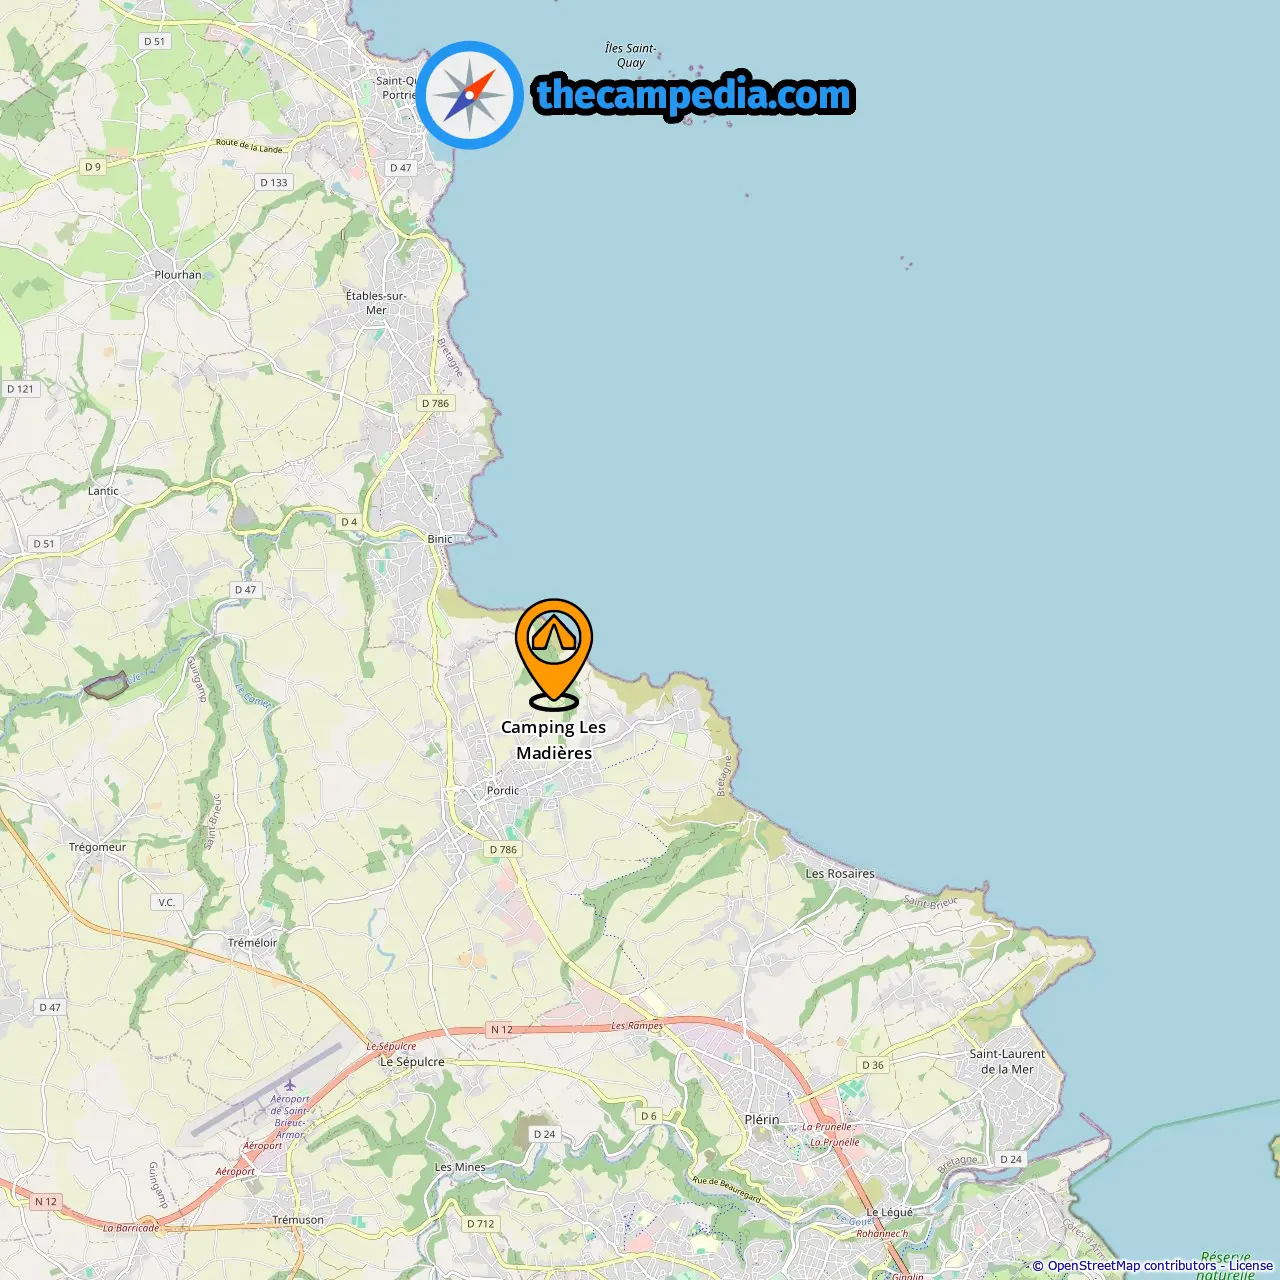
Task: Click the compass logo icon
Action: pyautogui.click(x=470, y=95)
